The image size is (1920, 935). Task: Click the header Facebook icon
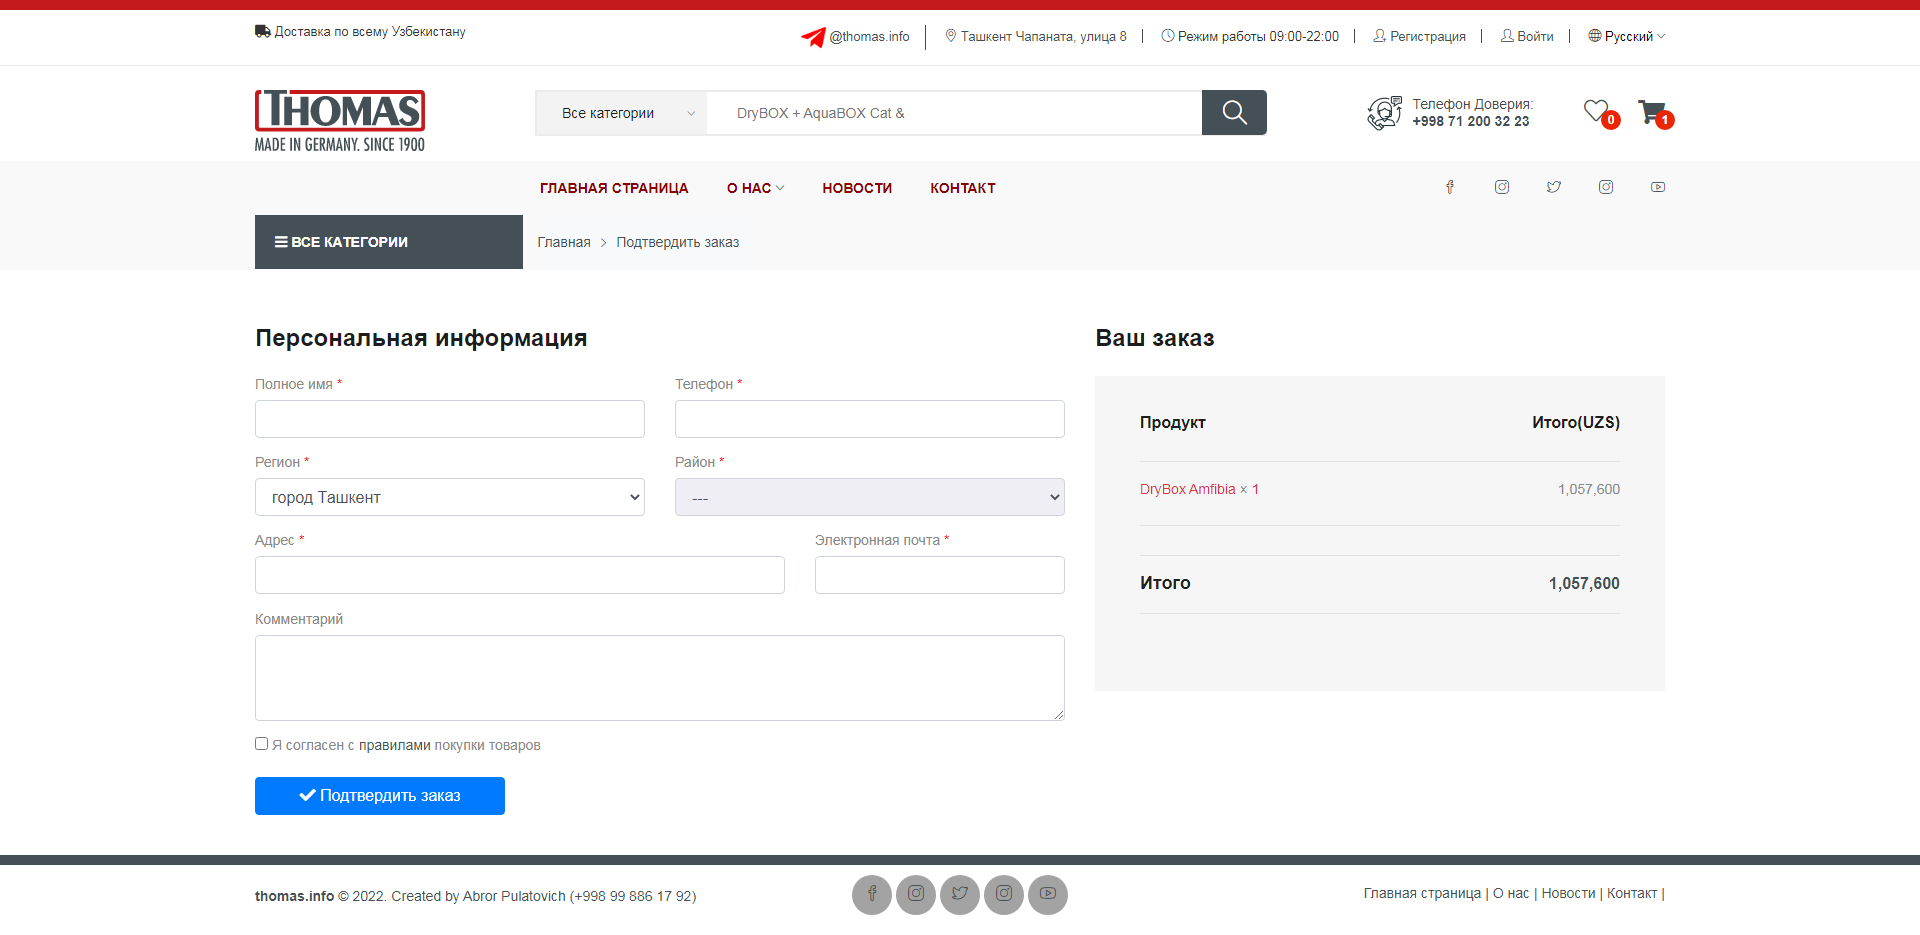[1450, 187]
